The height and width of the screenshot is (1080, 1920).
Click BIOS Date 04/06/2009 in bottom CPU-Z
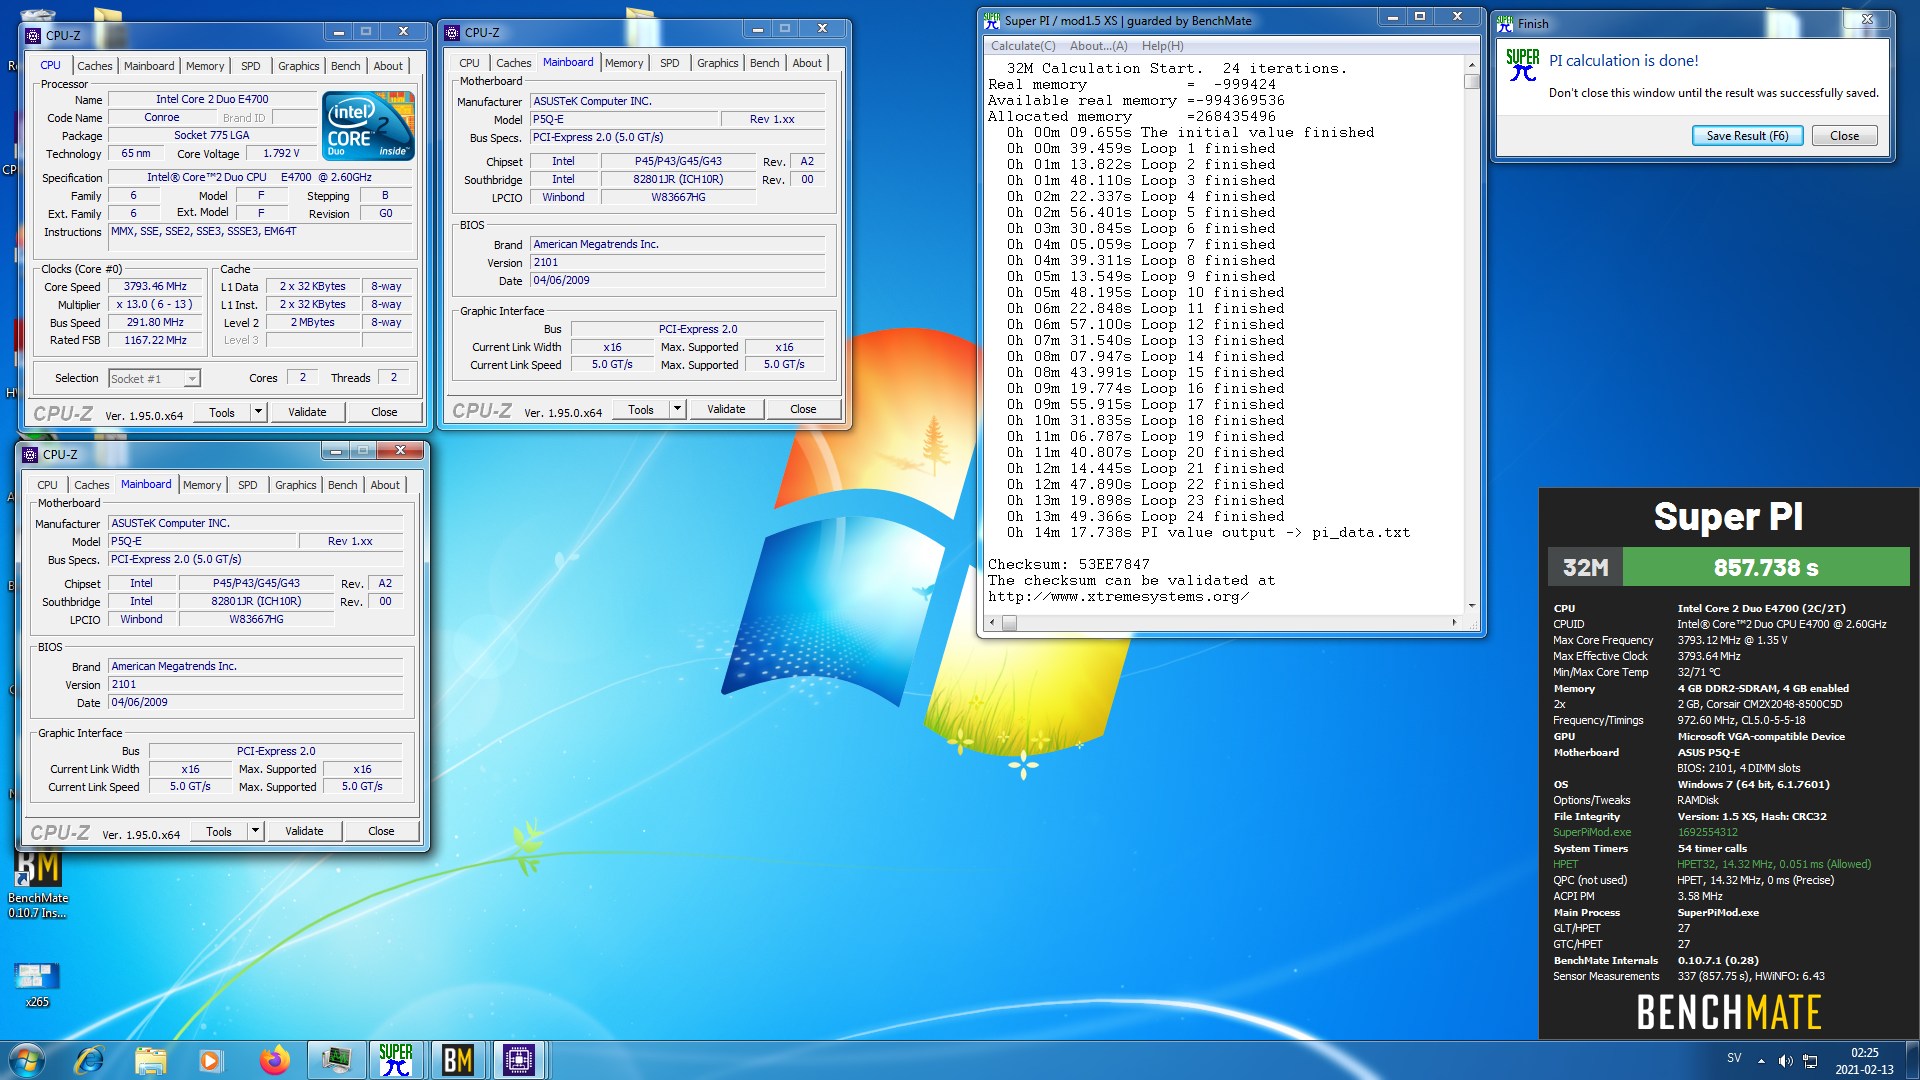click(x=255, y=702)
